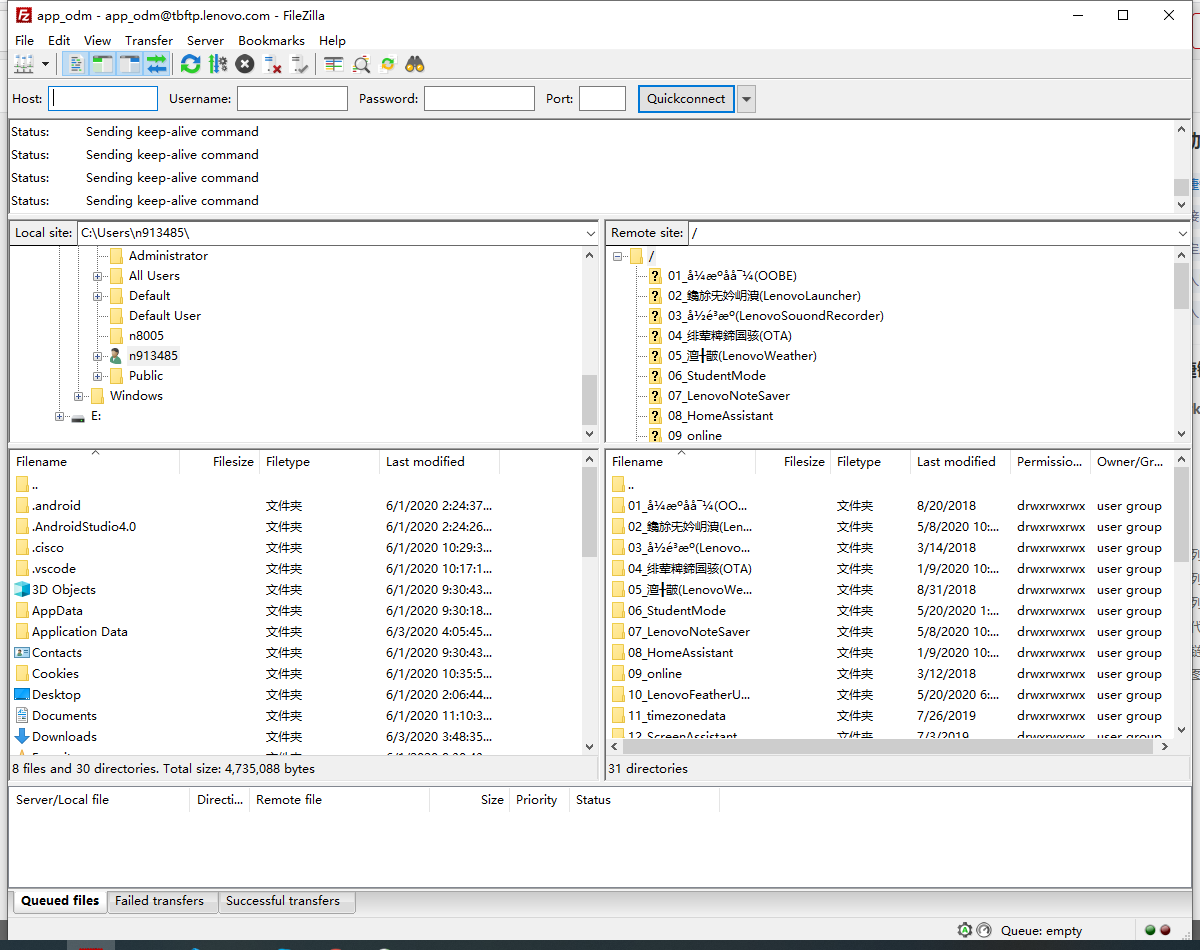Click the Port field
This screenshot has width=1200, height=950.
[x=602, y=99]
